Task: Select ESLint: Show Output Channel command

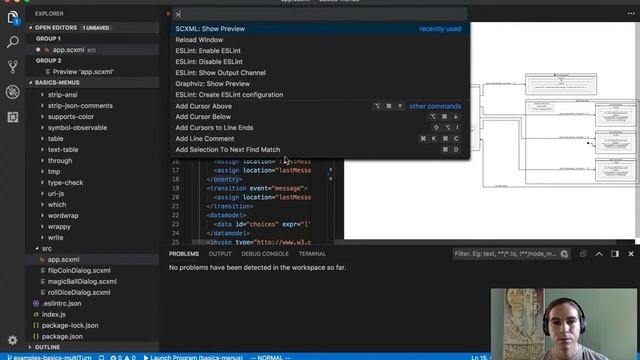Action: (320, 73)
